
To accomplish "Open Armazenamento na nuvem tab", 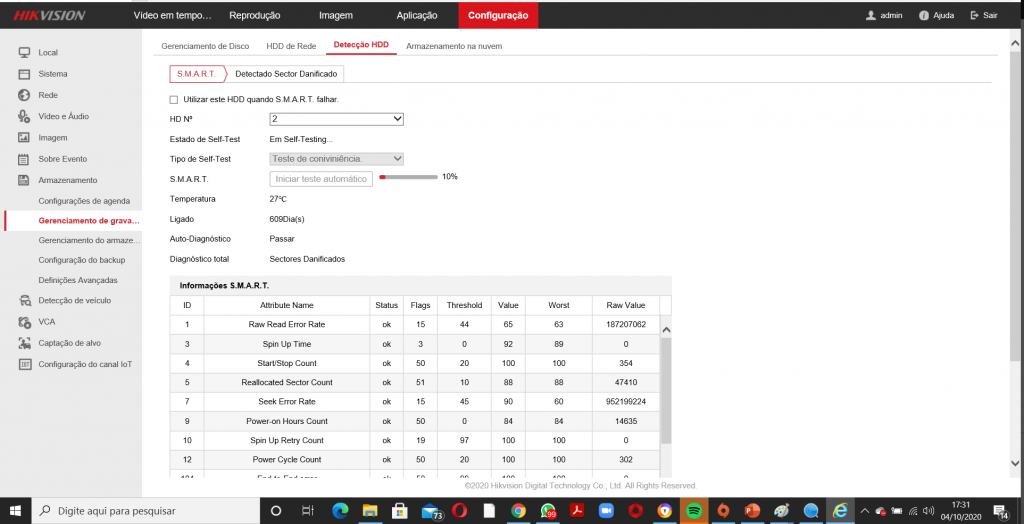I will 454,46.
